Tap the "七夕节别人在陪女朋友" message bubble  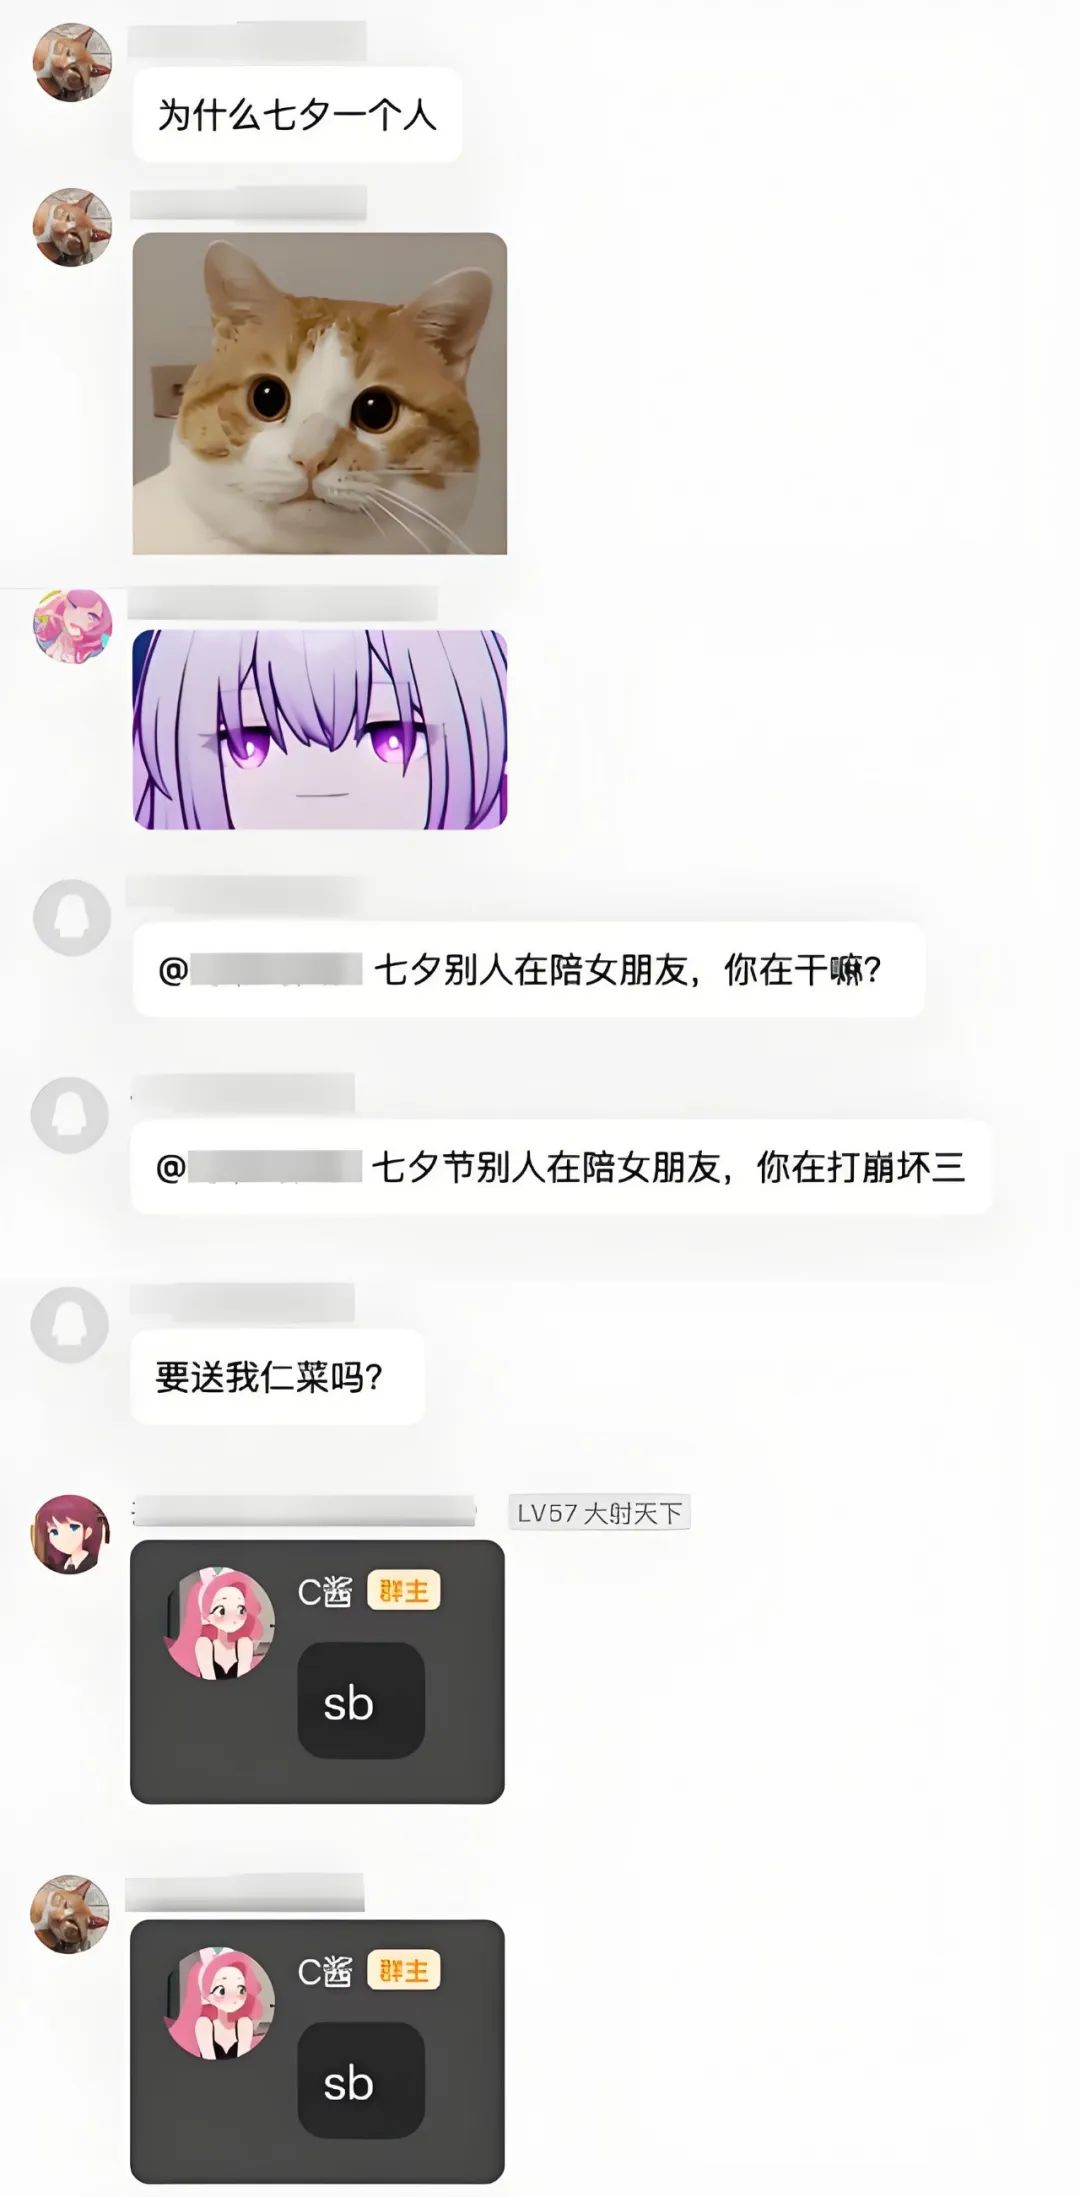[x=561, y=1167]
